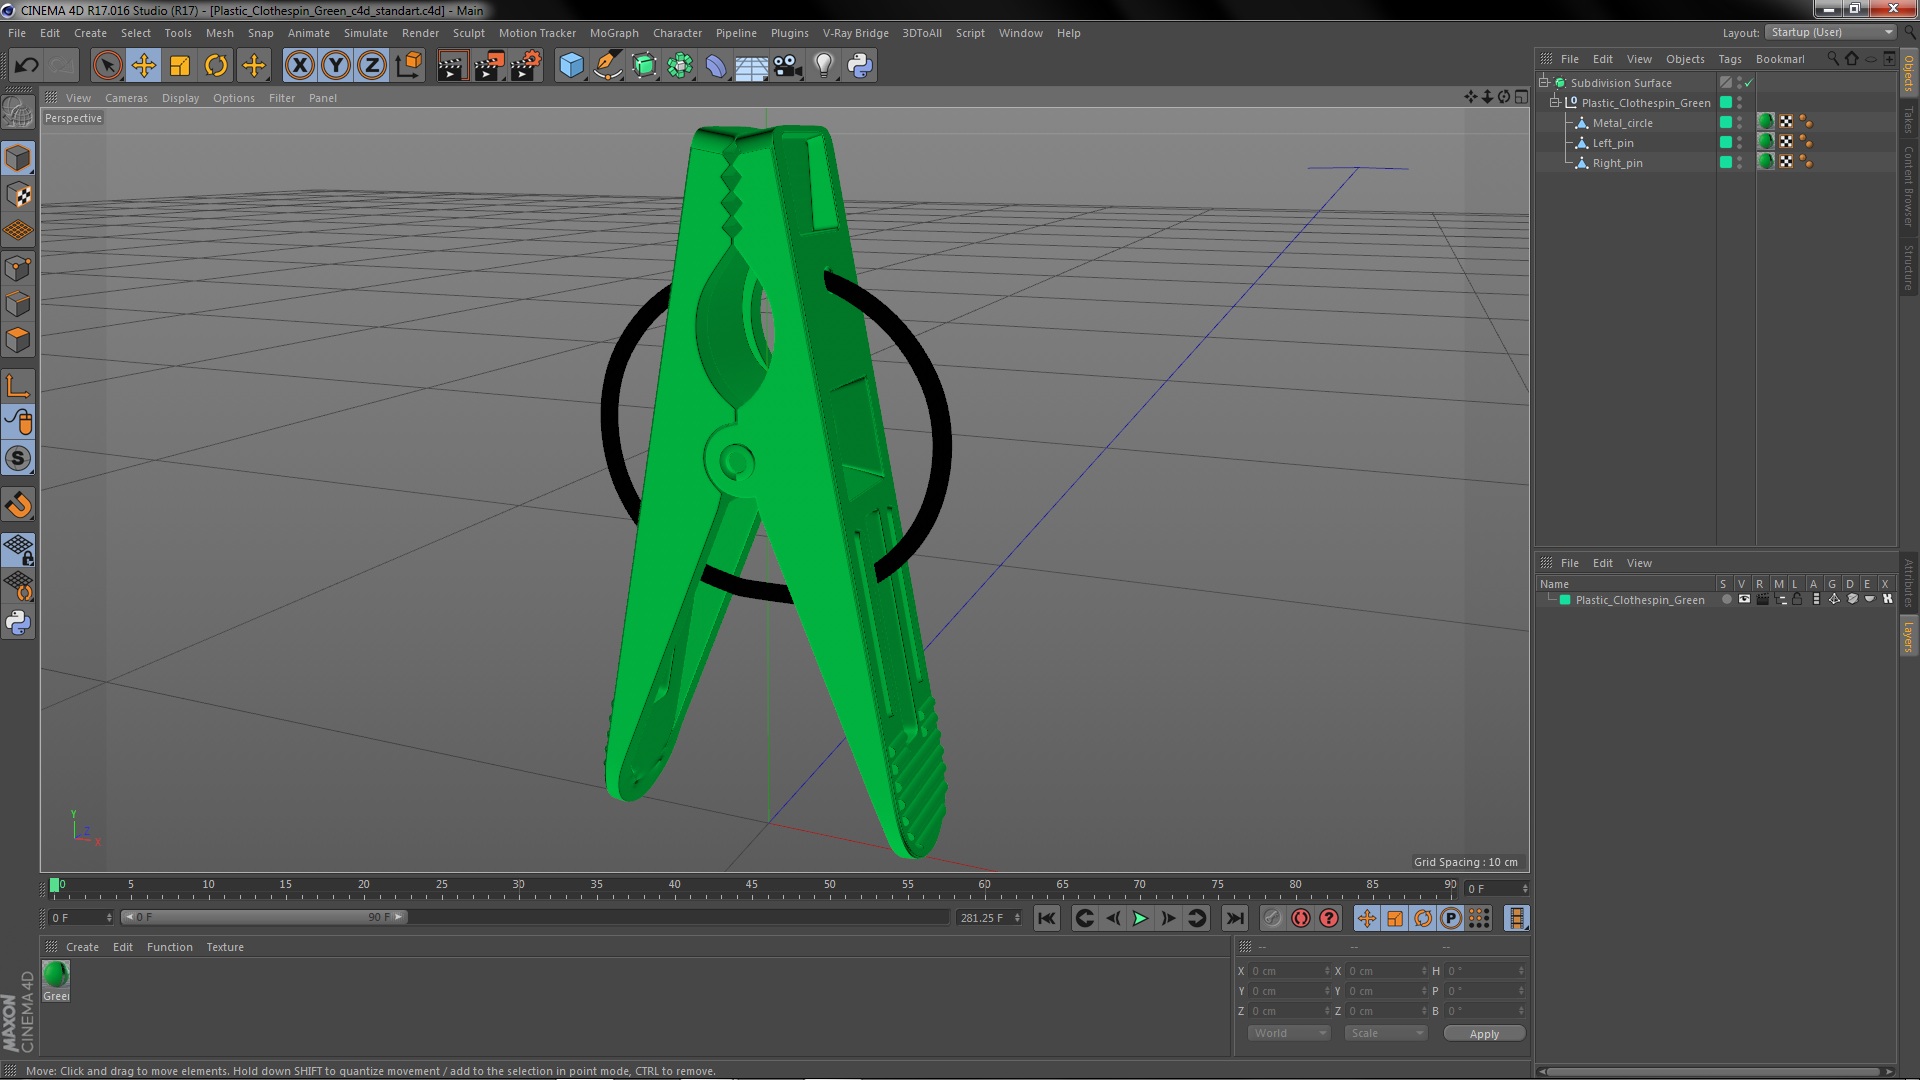The image size is (1920, 1080).
Task: Open the Mesh menu
Action: (219, 33)
